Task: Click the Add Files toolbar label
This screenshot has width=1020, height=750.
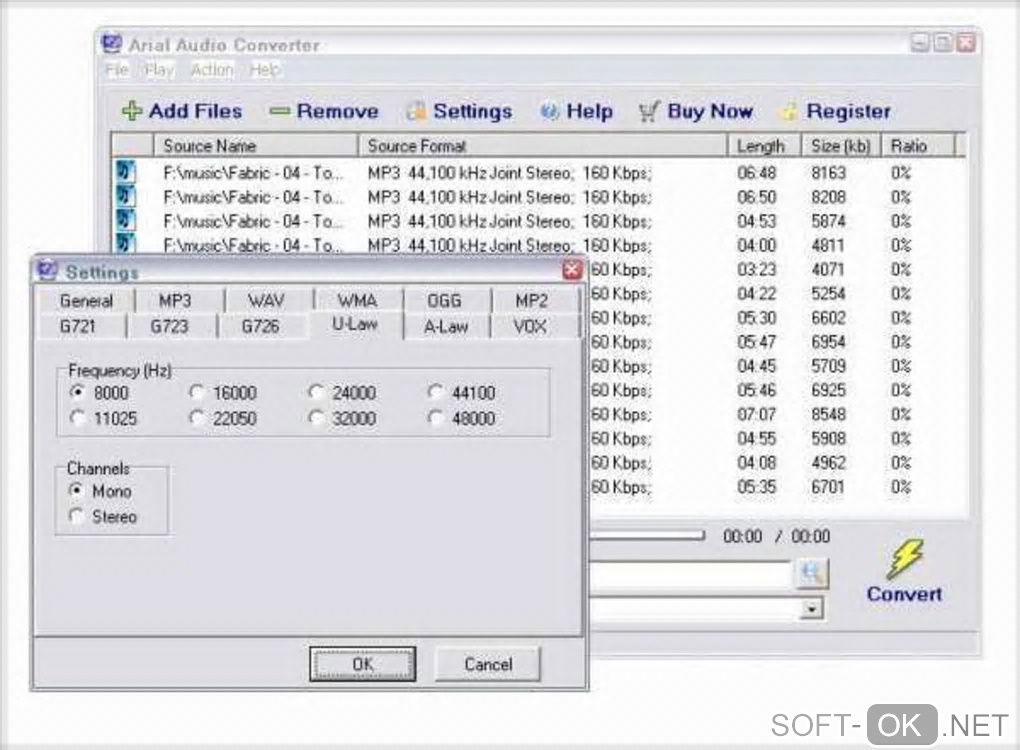Action: [x=195, y=111]
